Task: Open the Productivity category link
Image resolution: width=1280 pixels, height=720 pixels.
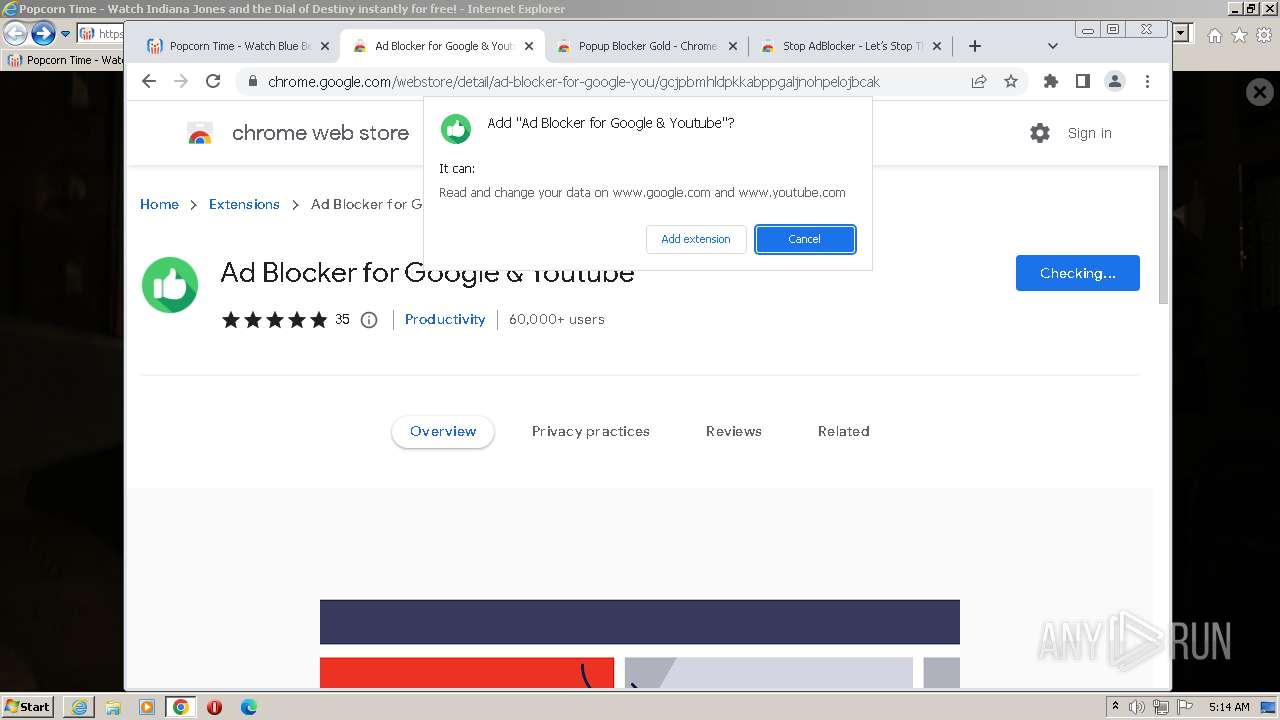Action: click(x=445, y=319)
